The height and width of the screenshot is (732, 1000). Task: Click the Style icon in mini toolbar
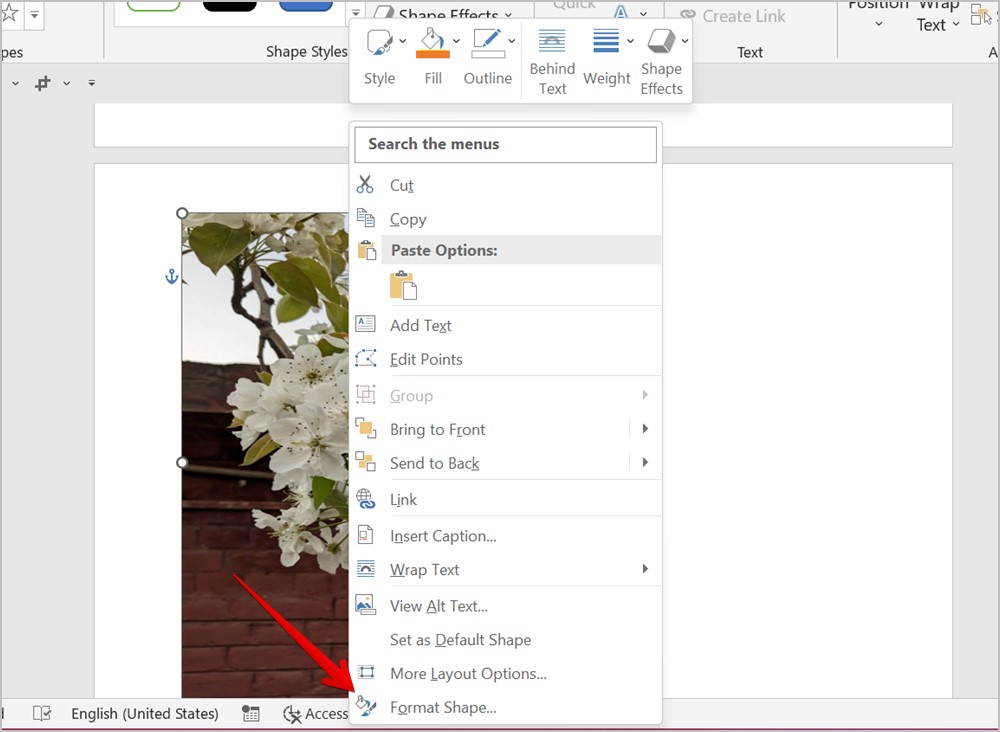coord(379,43)
